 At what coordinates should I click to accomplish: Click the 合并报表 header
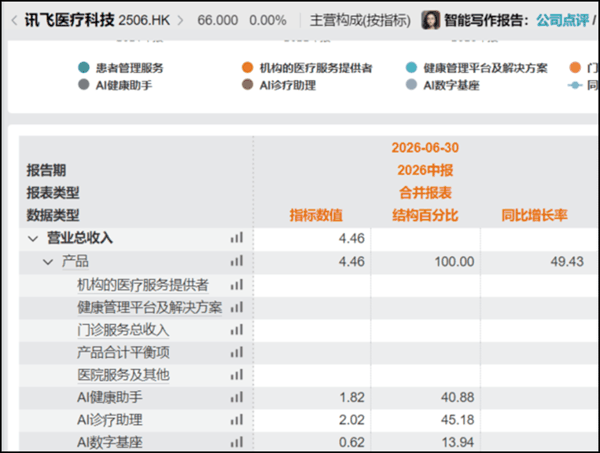pyautogui.click(x=425, y=193)
